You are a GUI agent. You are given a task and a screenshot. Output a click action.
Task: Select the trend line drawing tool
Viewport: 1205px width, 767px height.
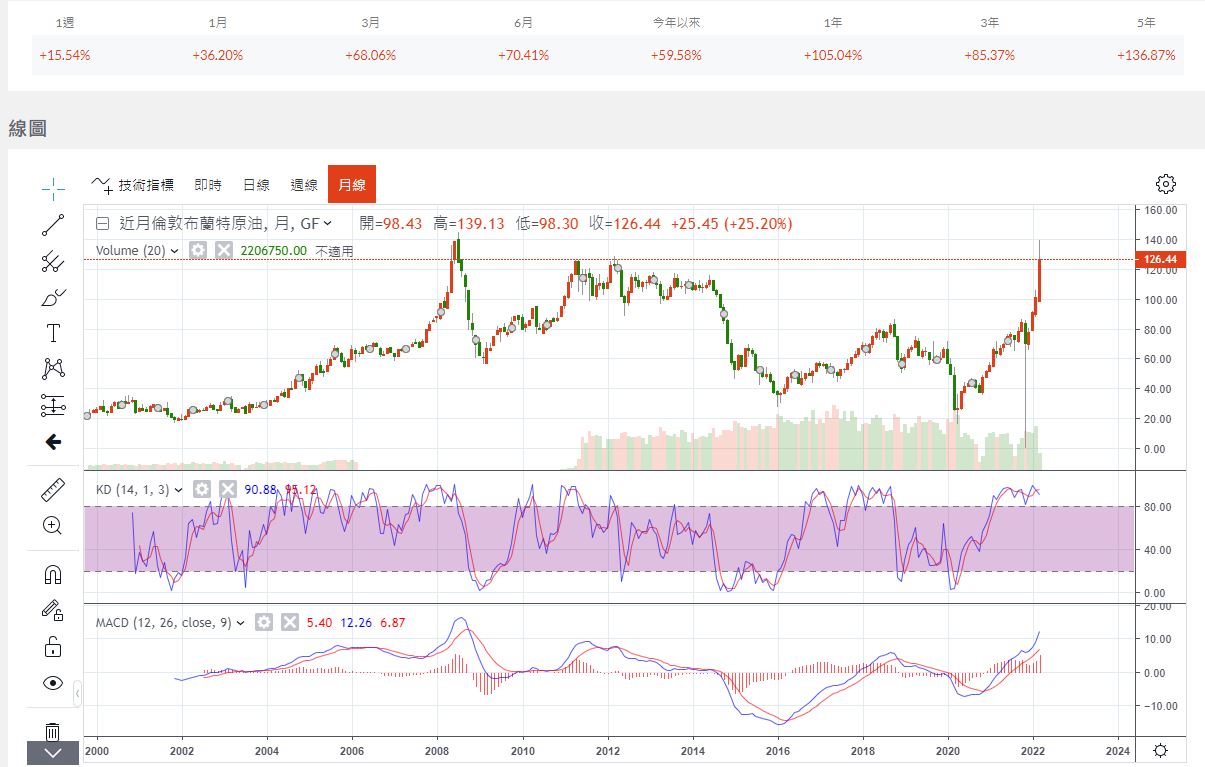tap(53, 225)
